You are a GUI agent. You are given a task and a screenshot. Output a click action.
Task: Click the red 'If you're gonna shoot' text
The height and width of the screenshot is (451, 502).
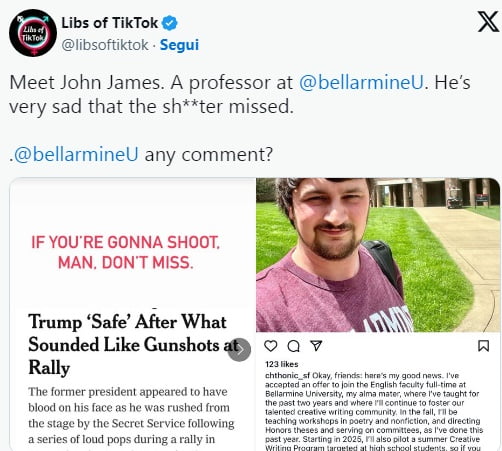126,252
